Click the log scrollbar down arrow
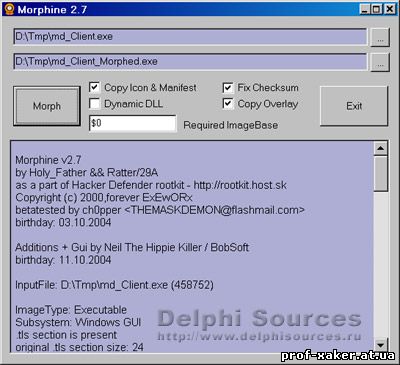The width and height of the screenshot is (400, 365). [381, 345]
